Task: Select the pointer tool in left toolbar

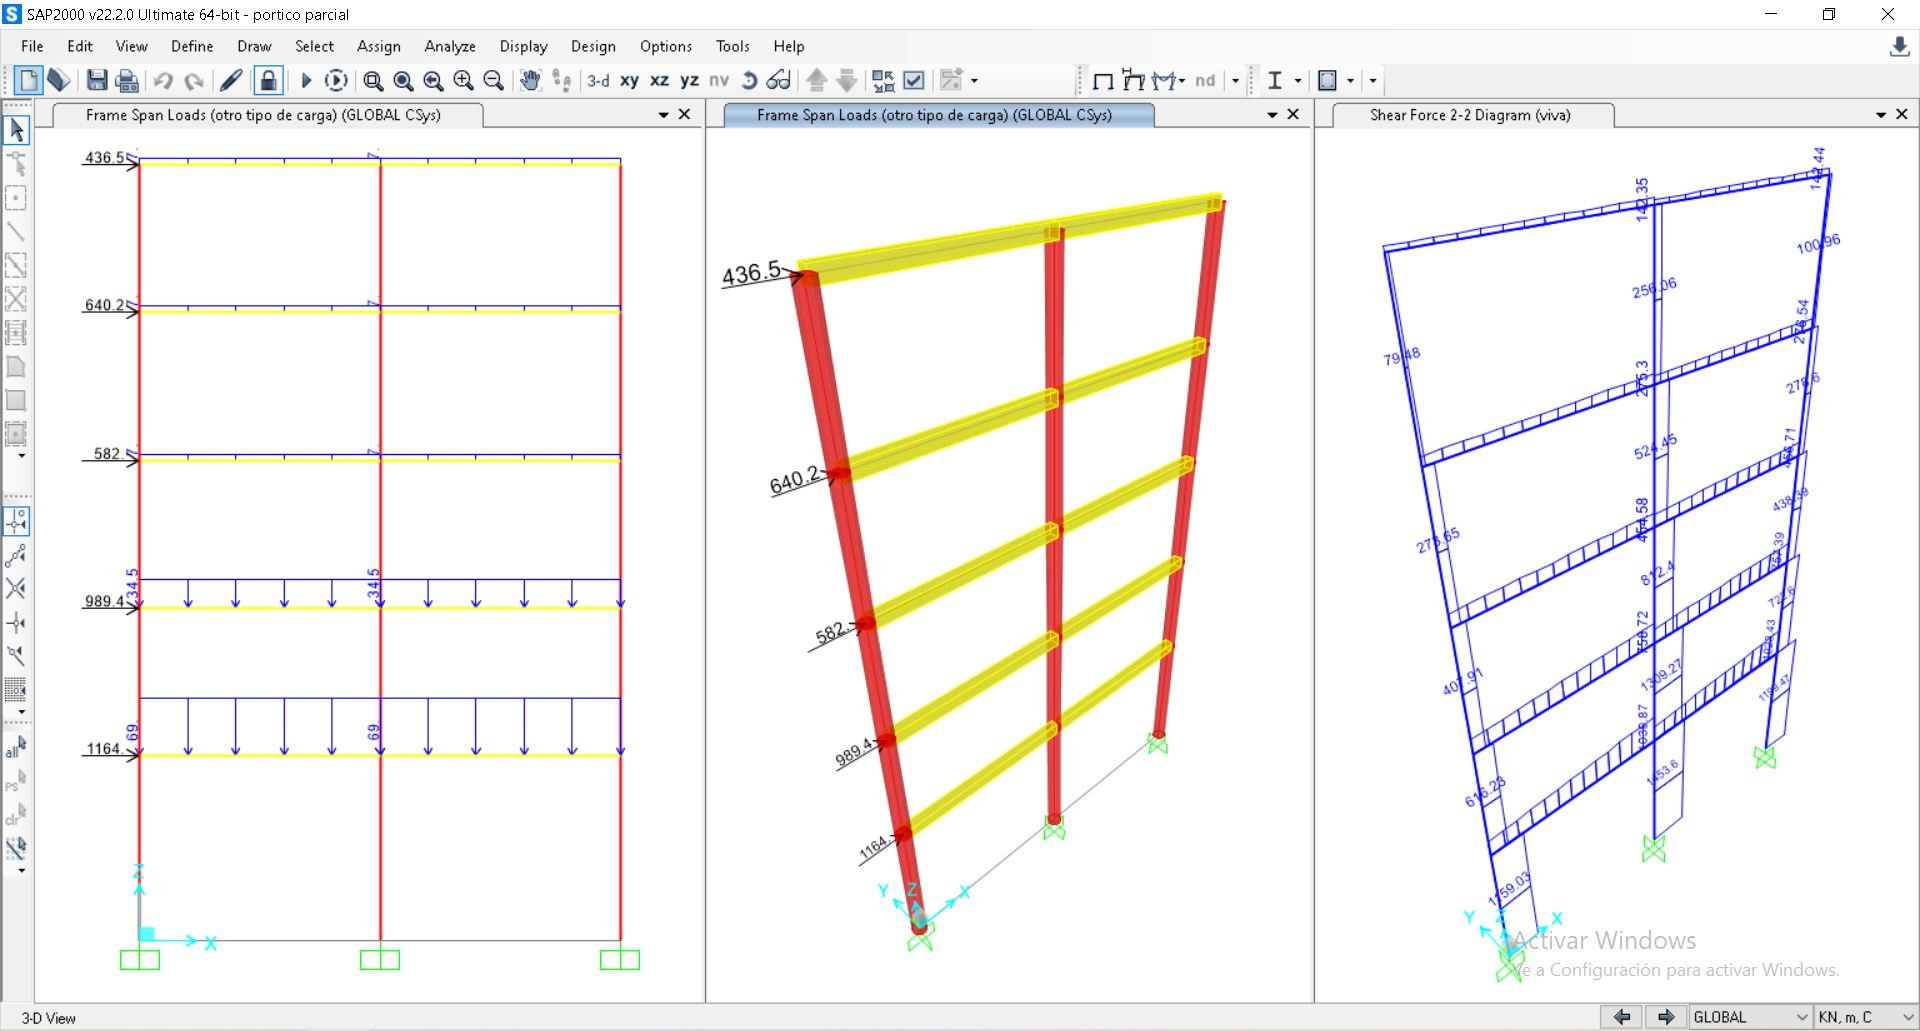Action: [x=17, y=129]
